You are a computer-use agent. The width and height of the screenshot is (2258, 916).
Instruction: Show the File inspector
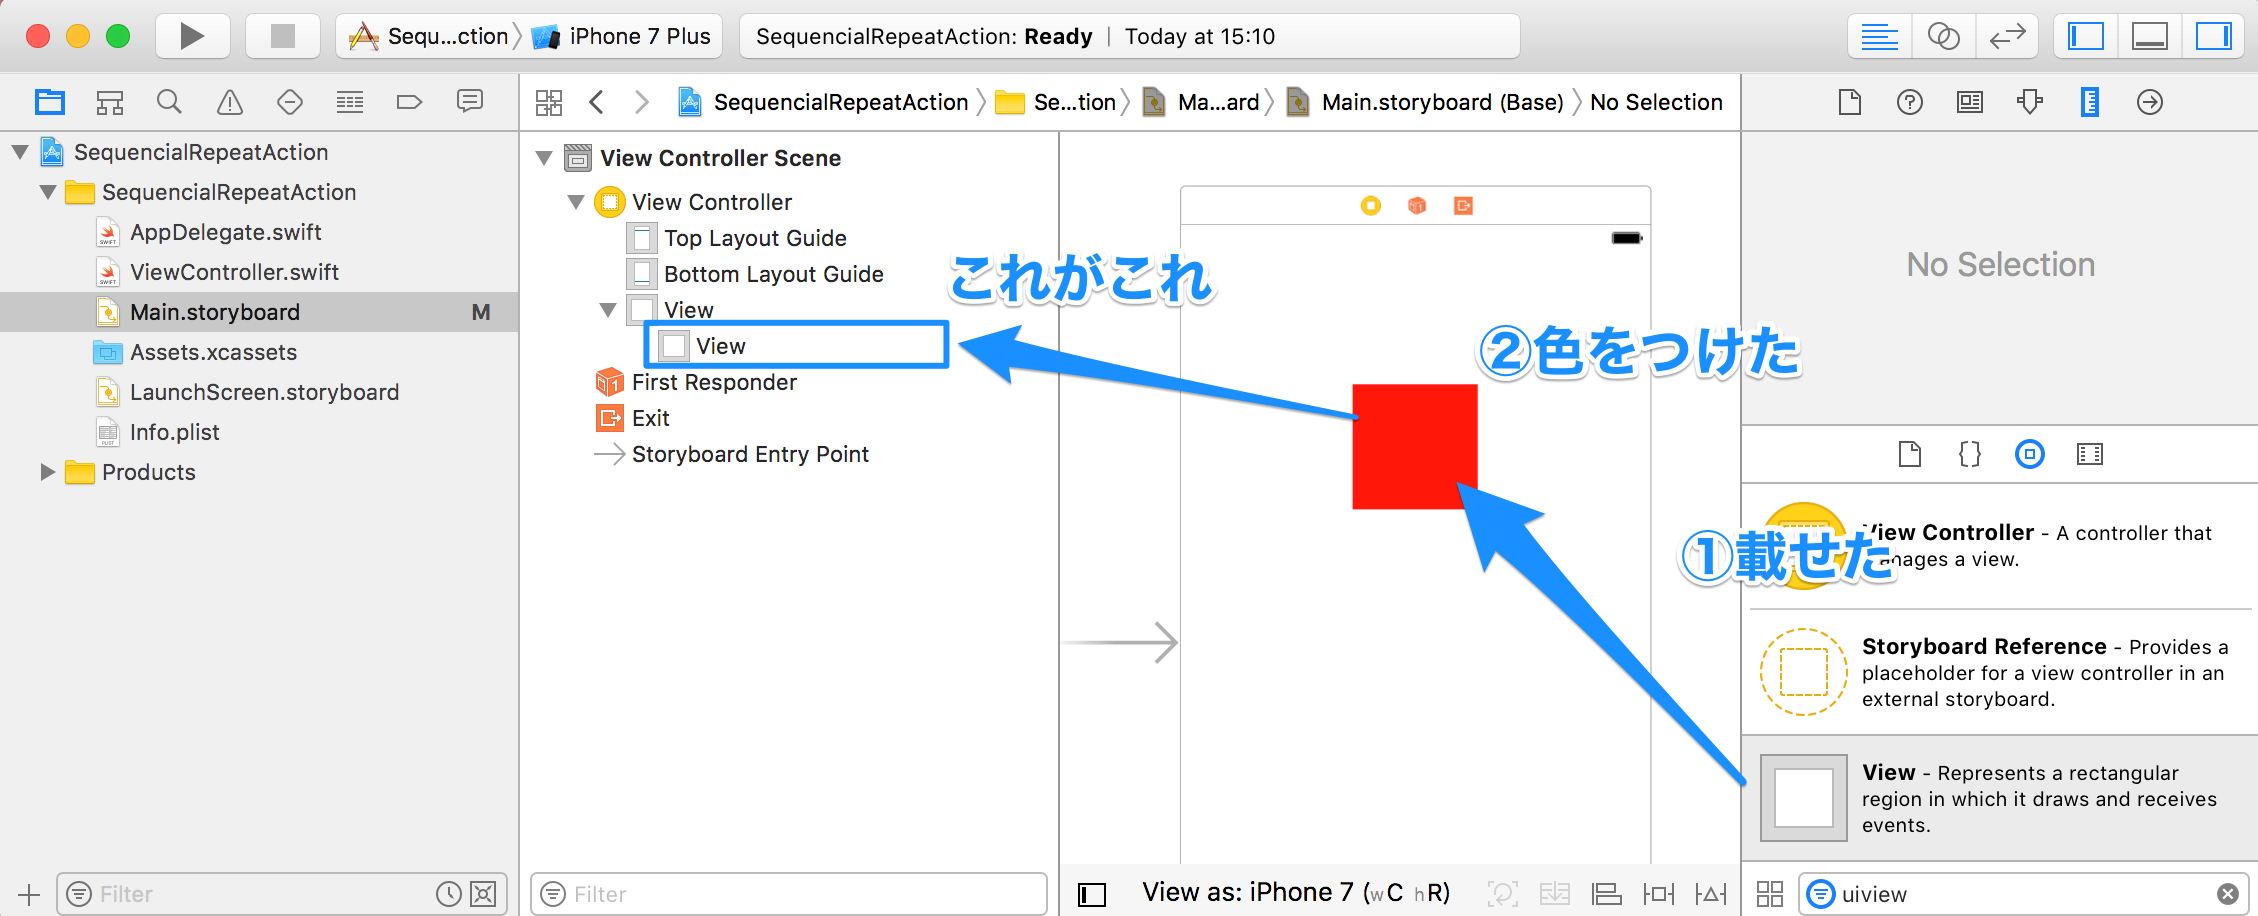pyautogui.click(x=1850, y=102)
